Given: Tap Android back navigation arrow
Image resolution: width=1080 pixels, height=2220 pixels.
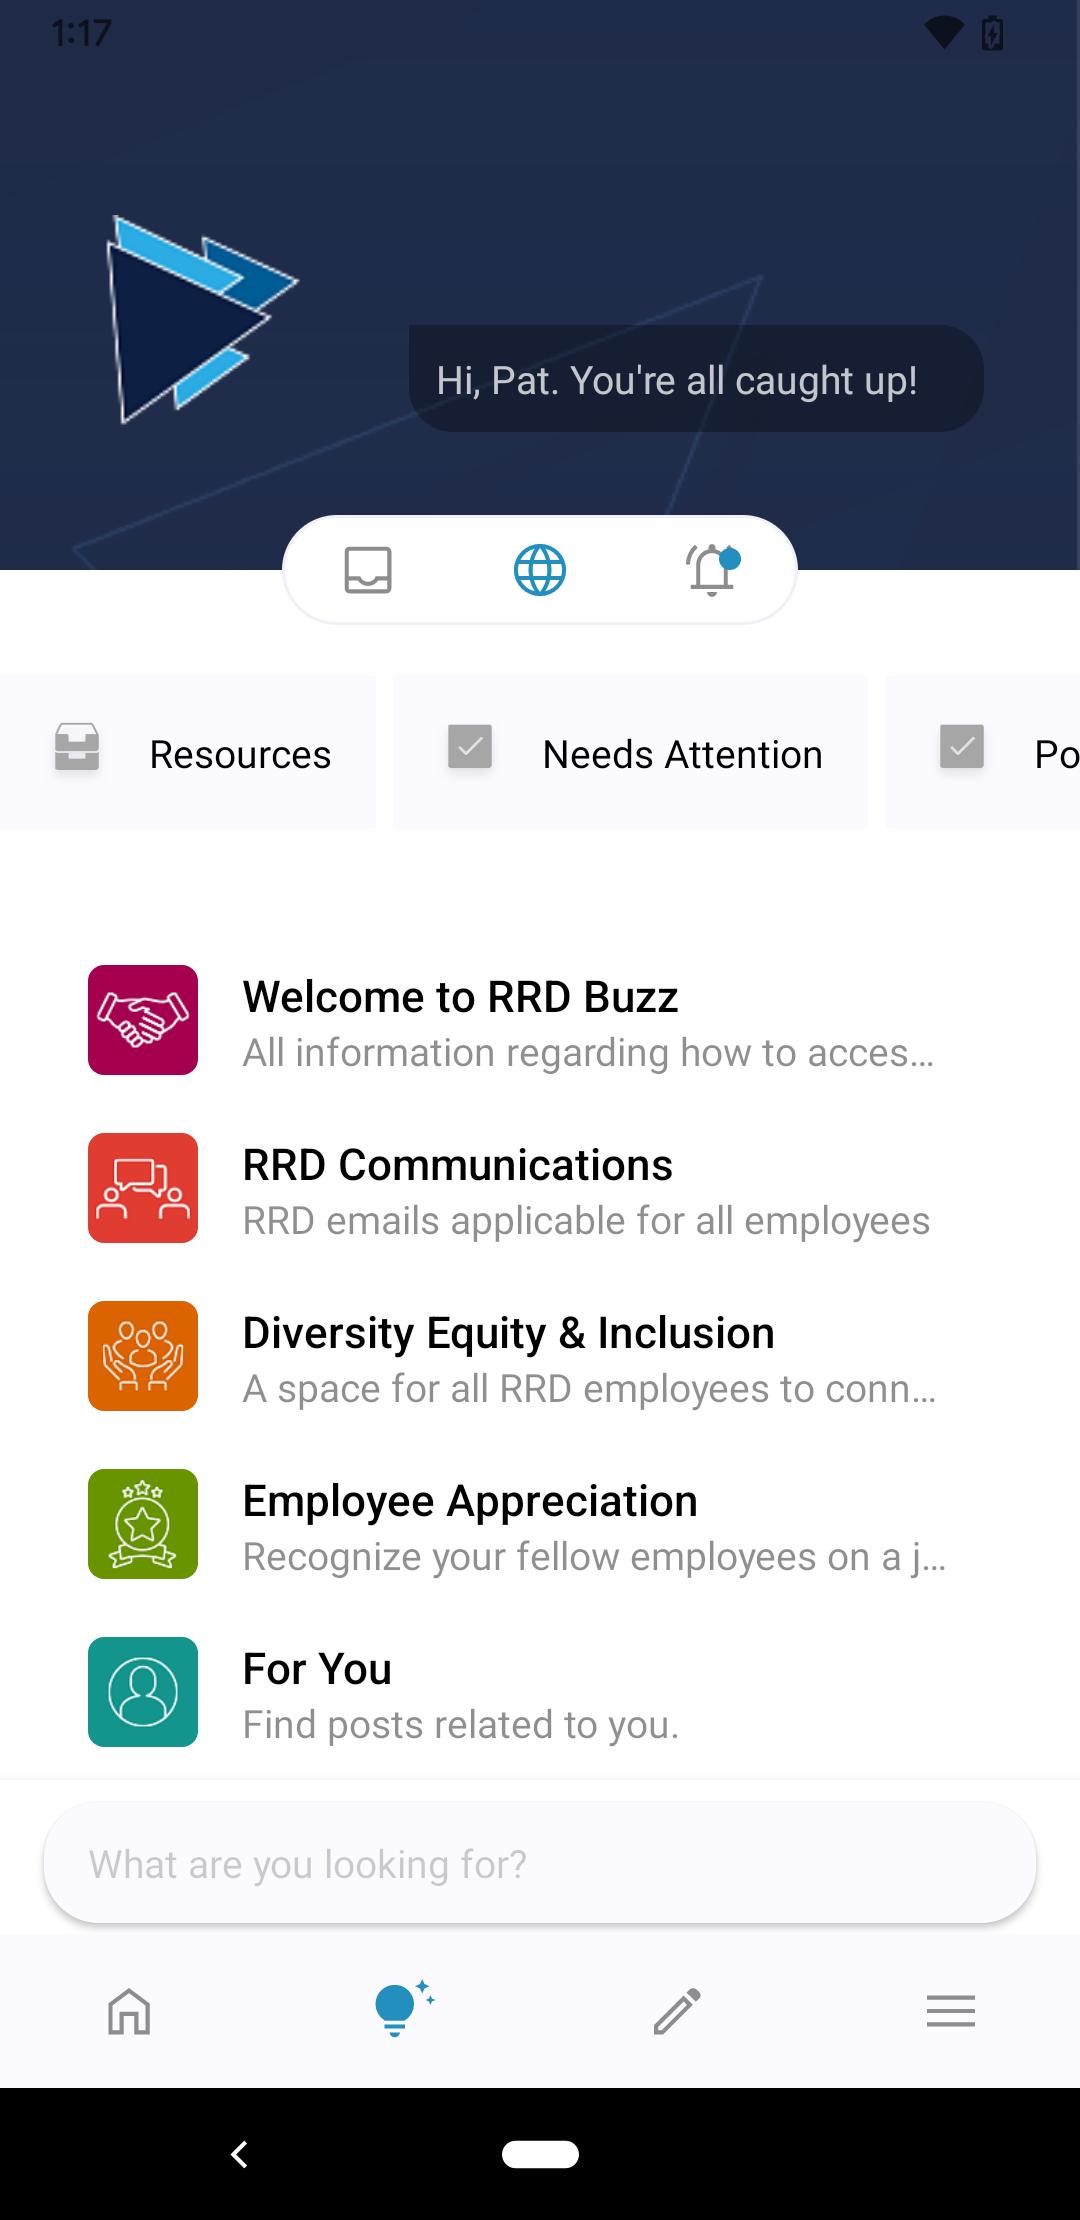Looking at the screenshot, I should (239, 2154).
